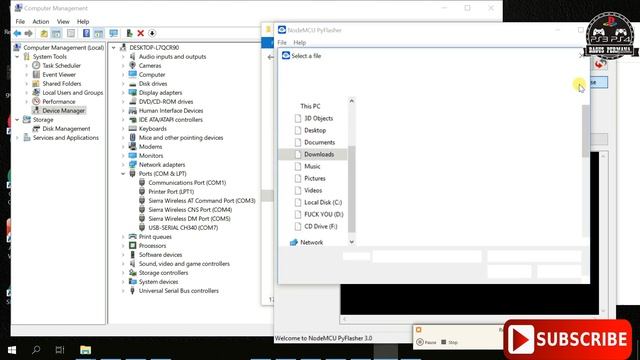Click the file dialog sidebar scroll-up arrow

coord(351,100)
